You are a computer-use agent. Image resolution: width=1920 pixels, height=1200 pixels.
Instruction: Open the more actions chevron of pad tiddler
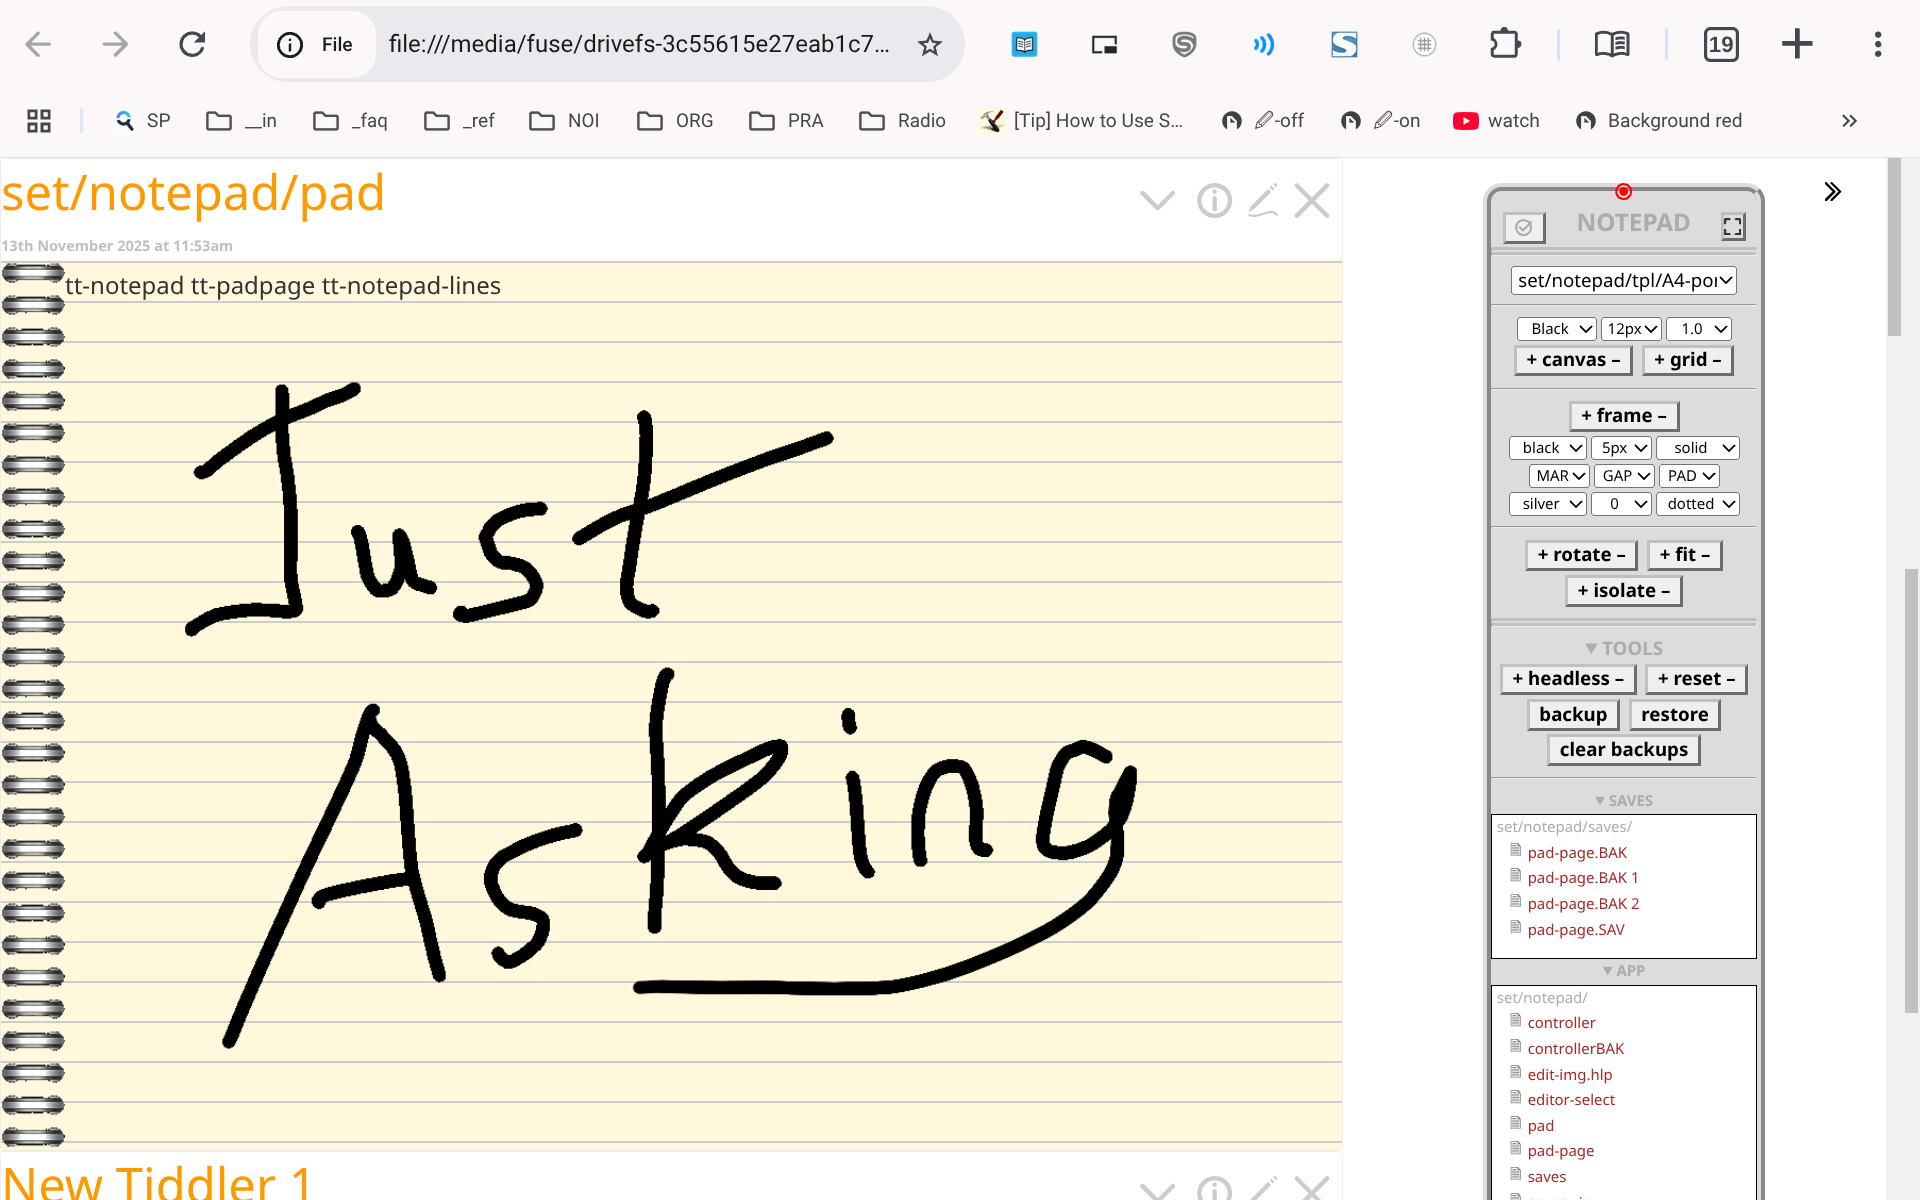1157,201
